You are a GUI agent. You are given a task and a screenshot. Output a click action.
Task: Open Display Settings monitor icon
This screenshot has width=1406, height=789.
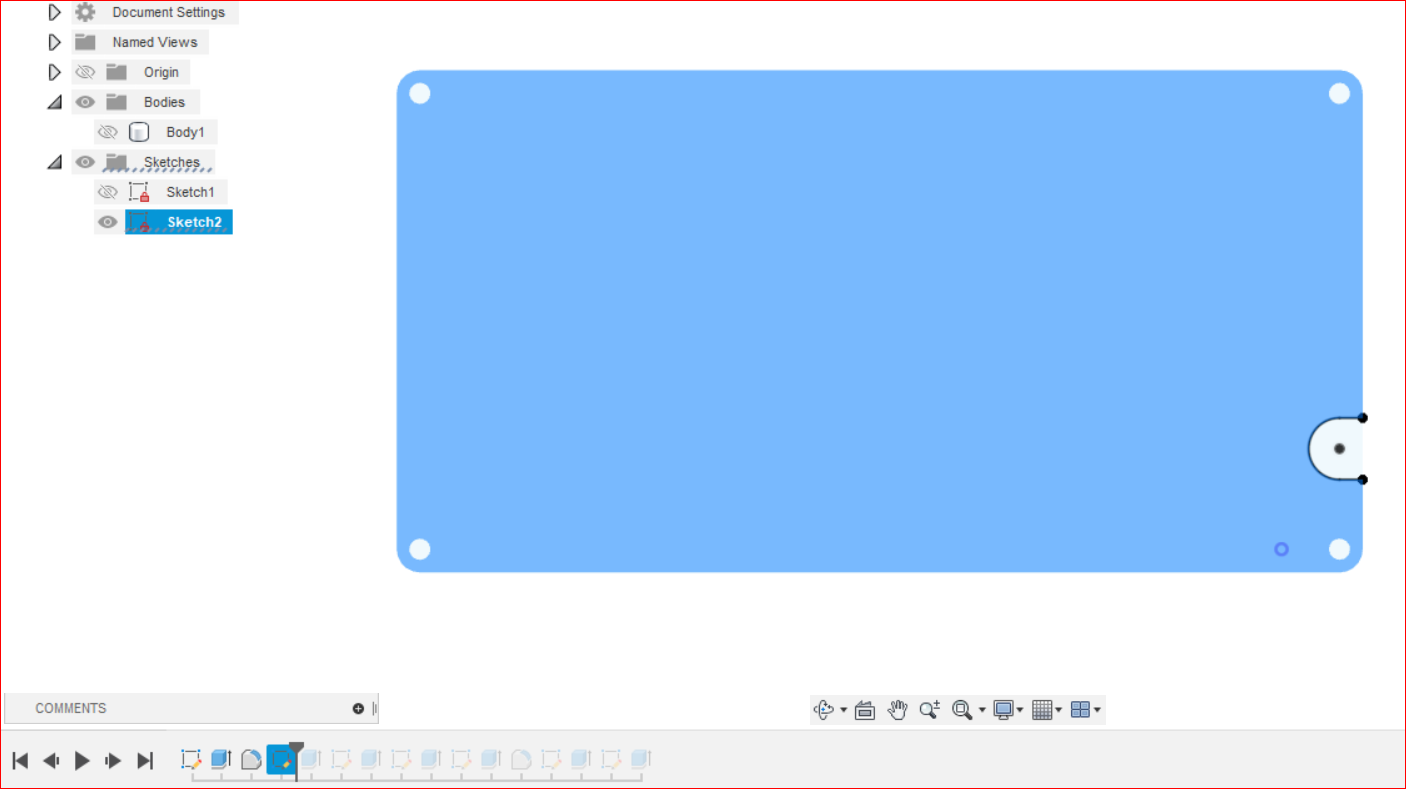click(1003, 710)
